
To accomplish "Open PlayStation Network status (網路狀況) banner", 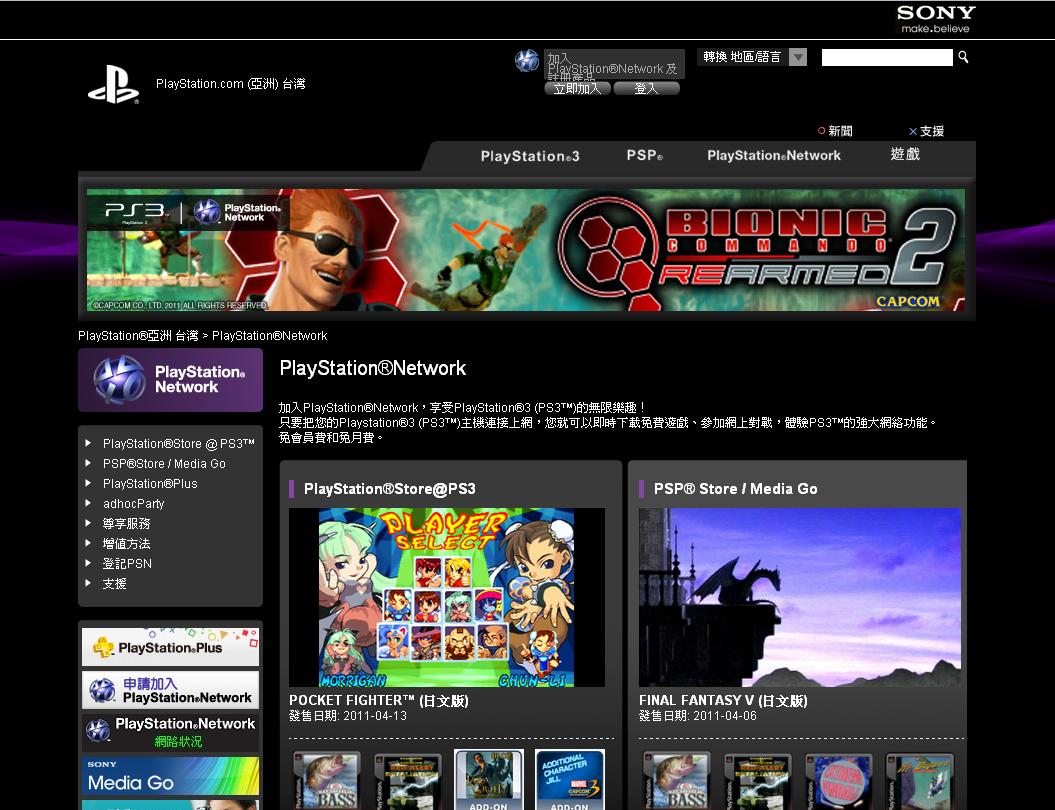I will tap(170, 733).
